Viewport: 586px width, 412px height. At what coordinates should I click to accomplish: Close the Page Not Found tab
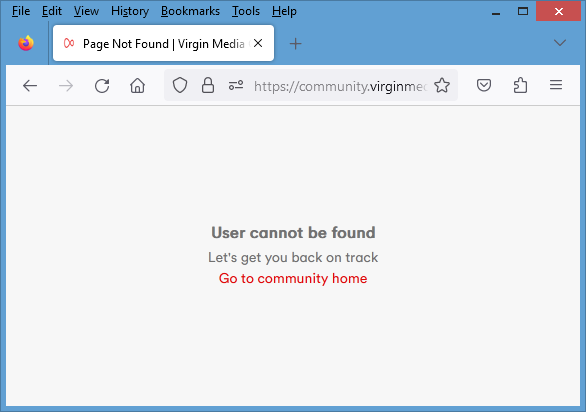(258, 43)
